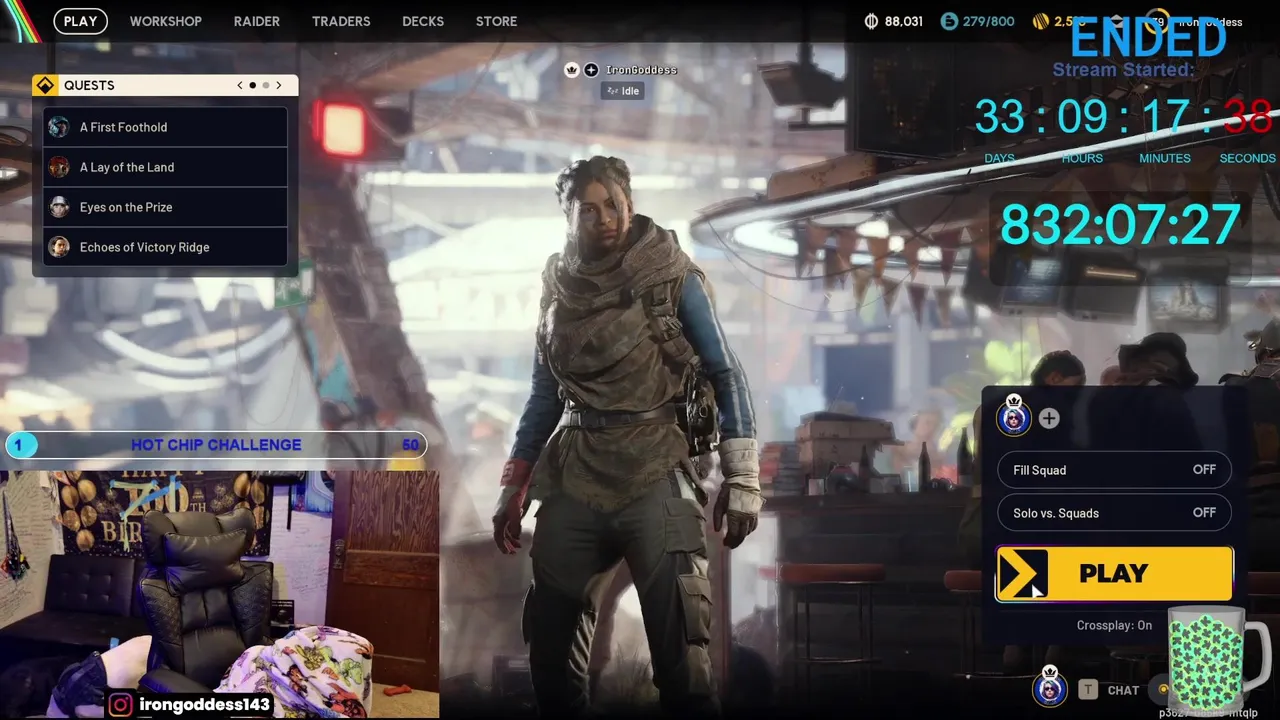Click the Echoes of Victory Ridge portrait icon

pyautogui.click(x=59, y=247)
